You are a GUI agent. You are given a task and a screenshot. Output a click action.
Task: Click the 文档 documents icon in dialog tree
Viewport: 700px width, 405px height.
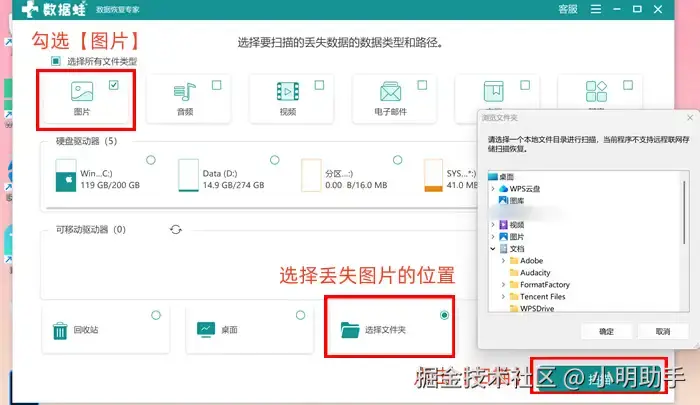point(504,249)
